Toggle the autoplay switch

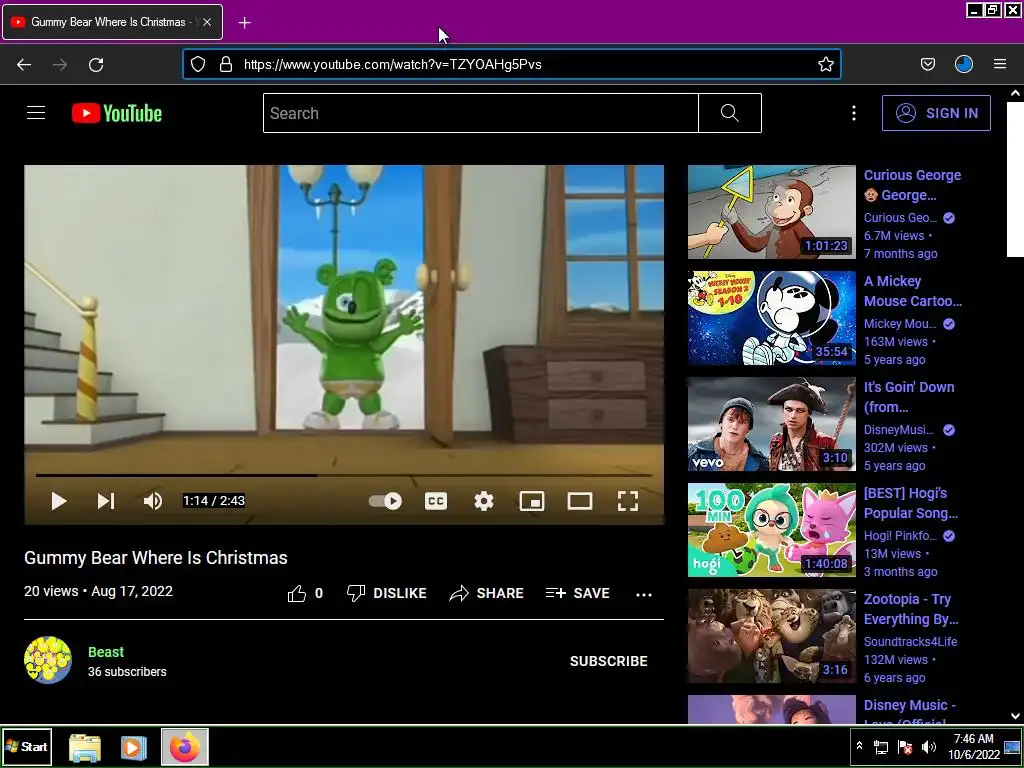tap(385, 501)
